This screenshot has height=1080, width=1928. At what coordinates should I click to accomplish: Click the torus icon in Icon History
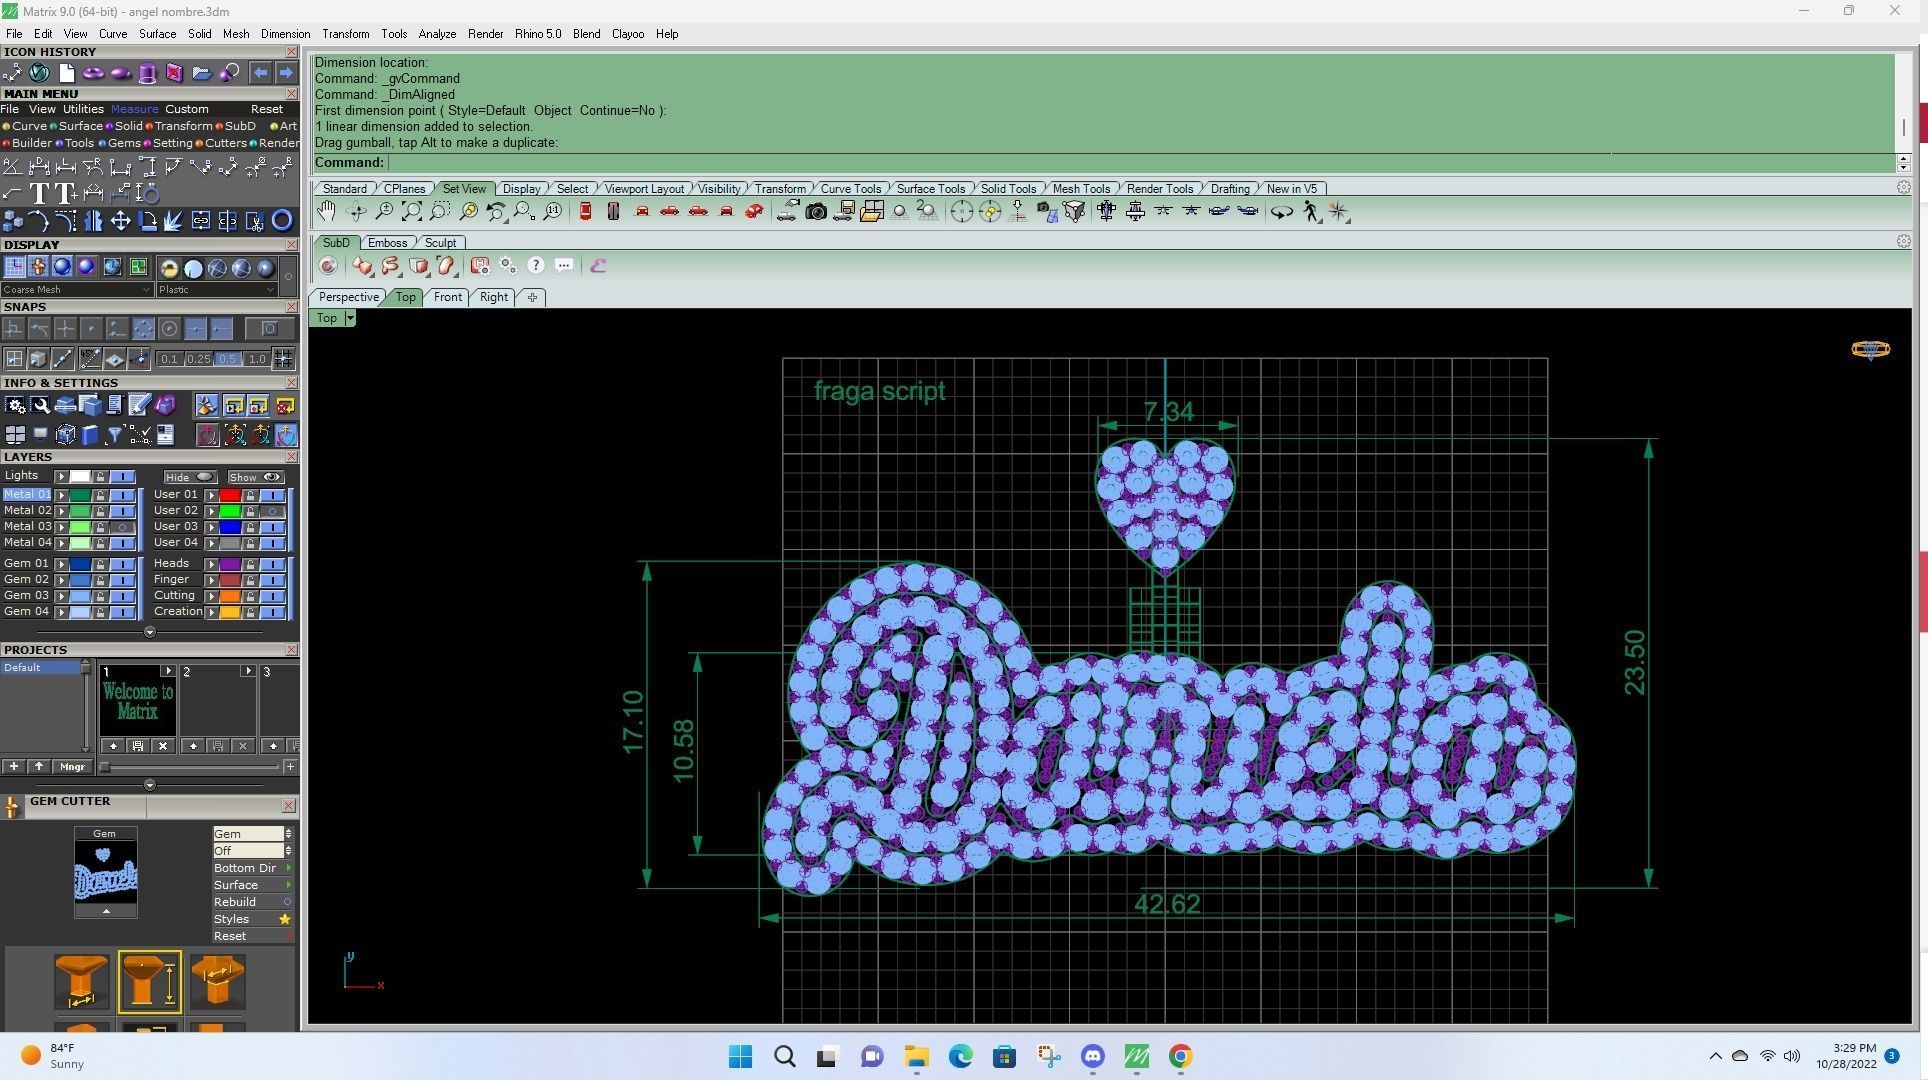coord(93,73)
